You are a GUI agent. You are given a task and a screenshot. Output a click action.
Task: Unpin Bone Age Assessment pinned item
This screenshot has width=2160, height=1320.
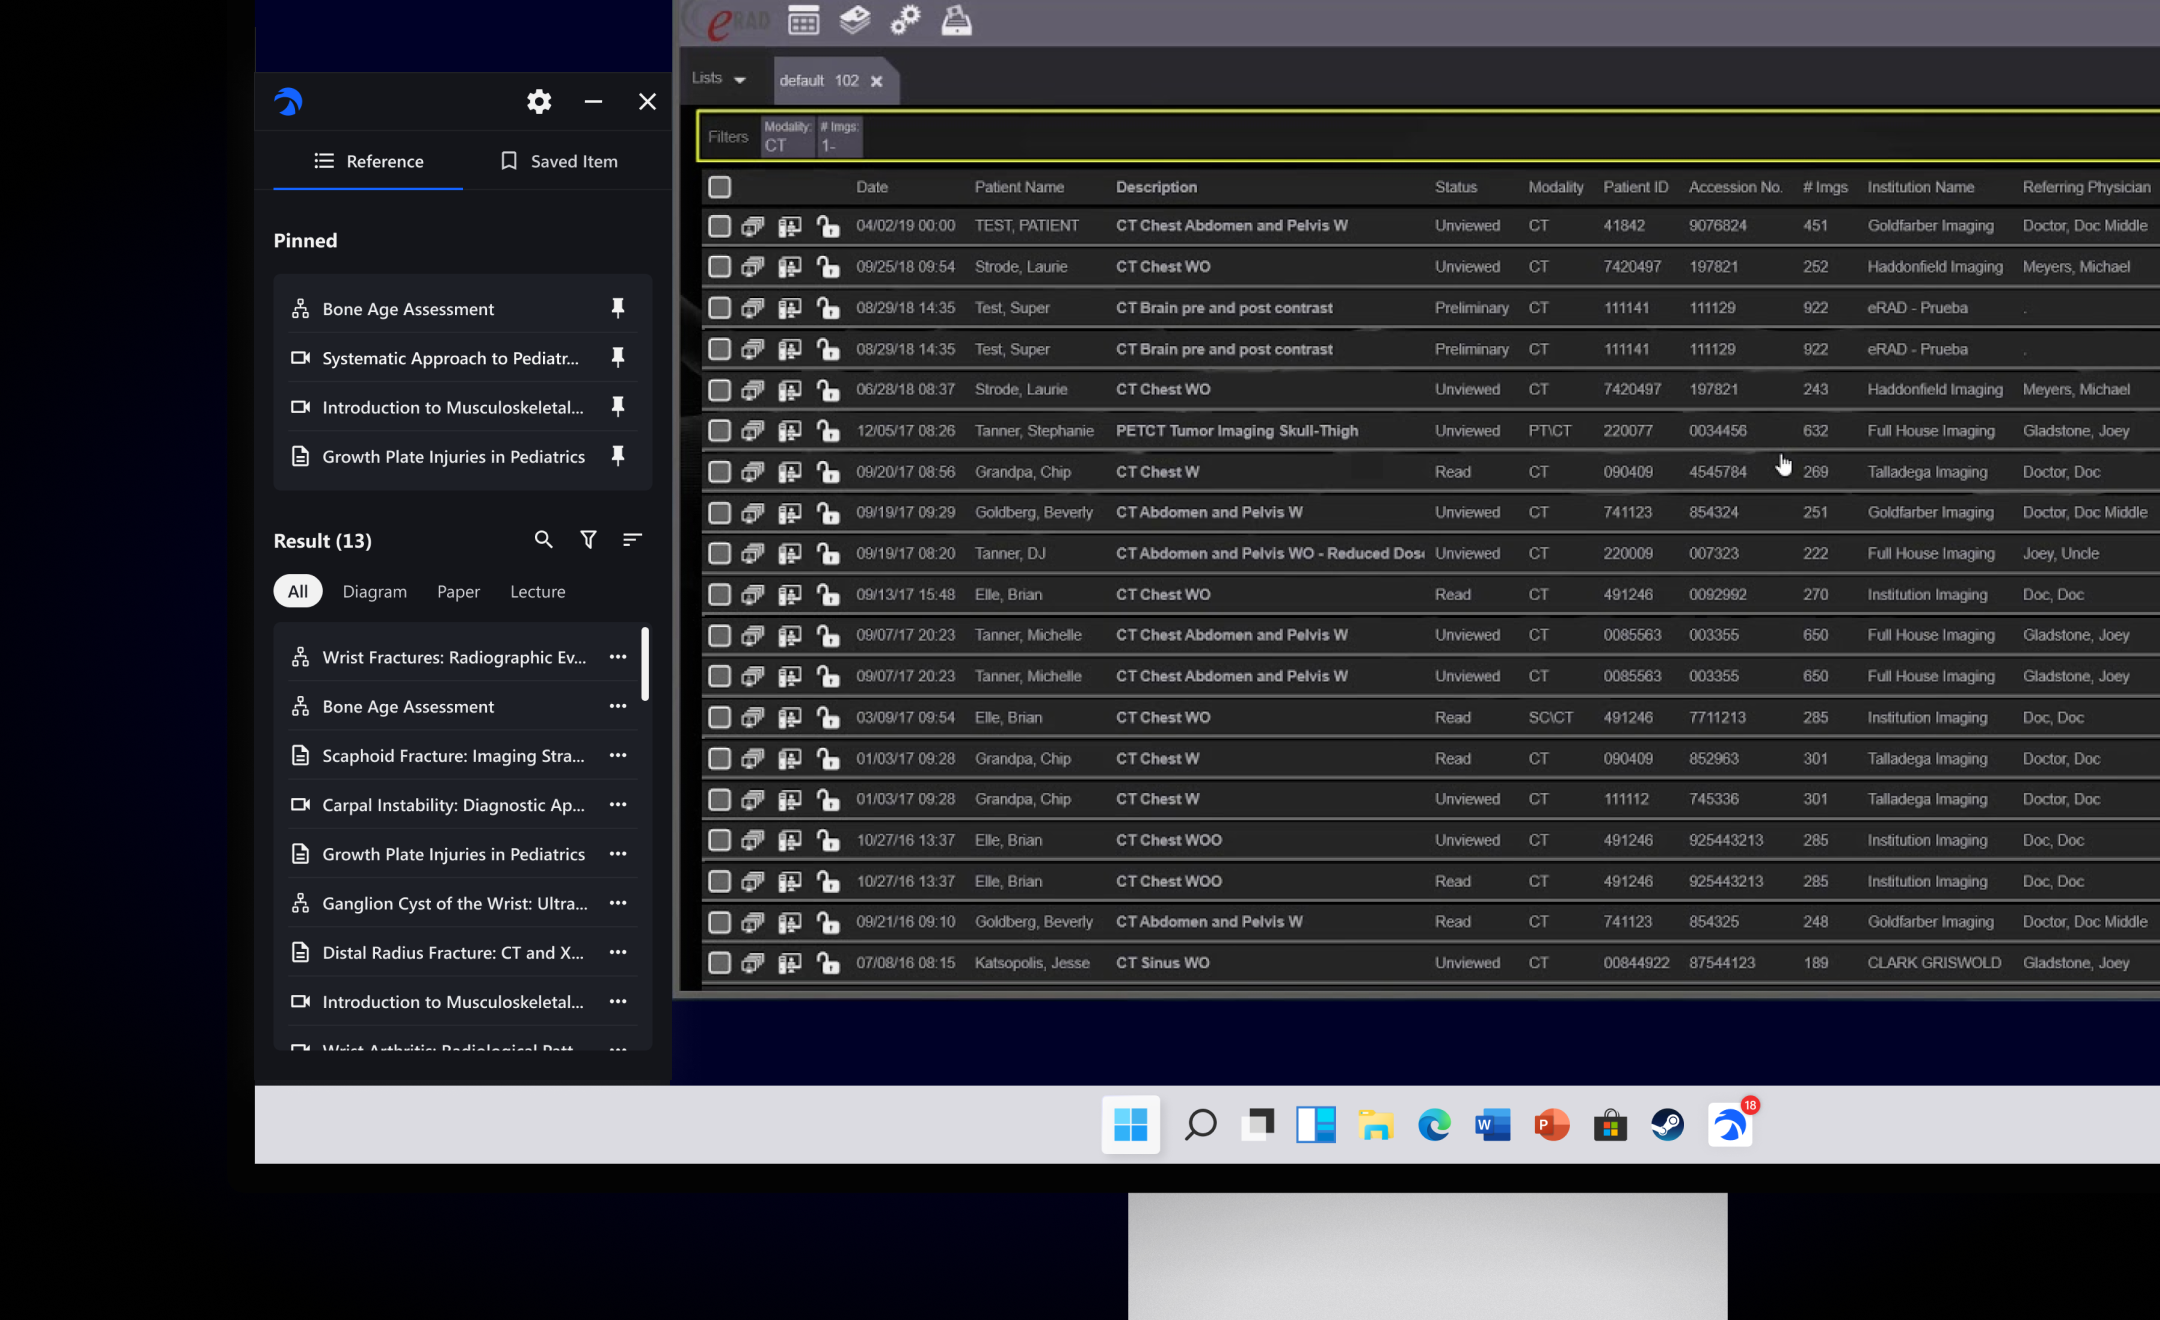[618, 308]
